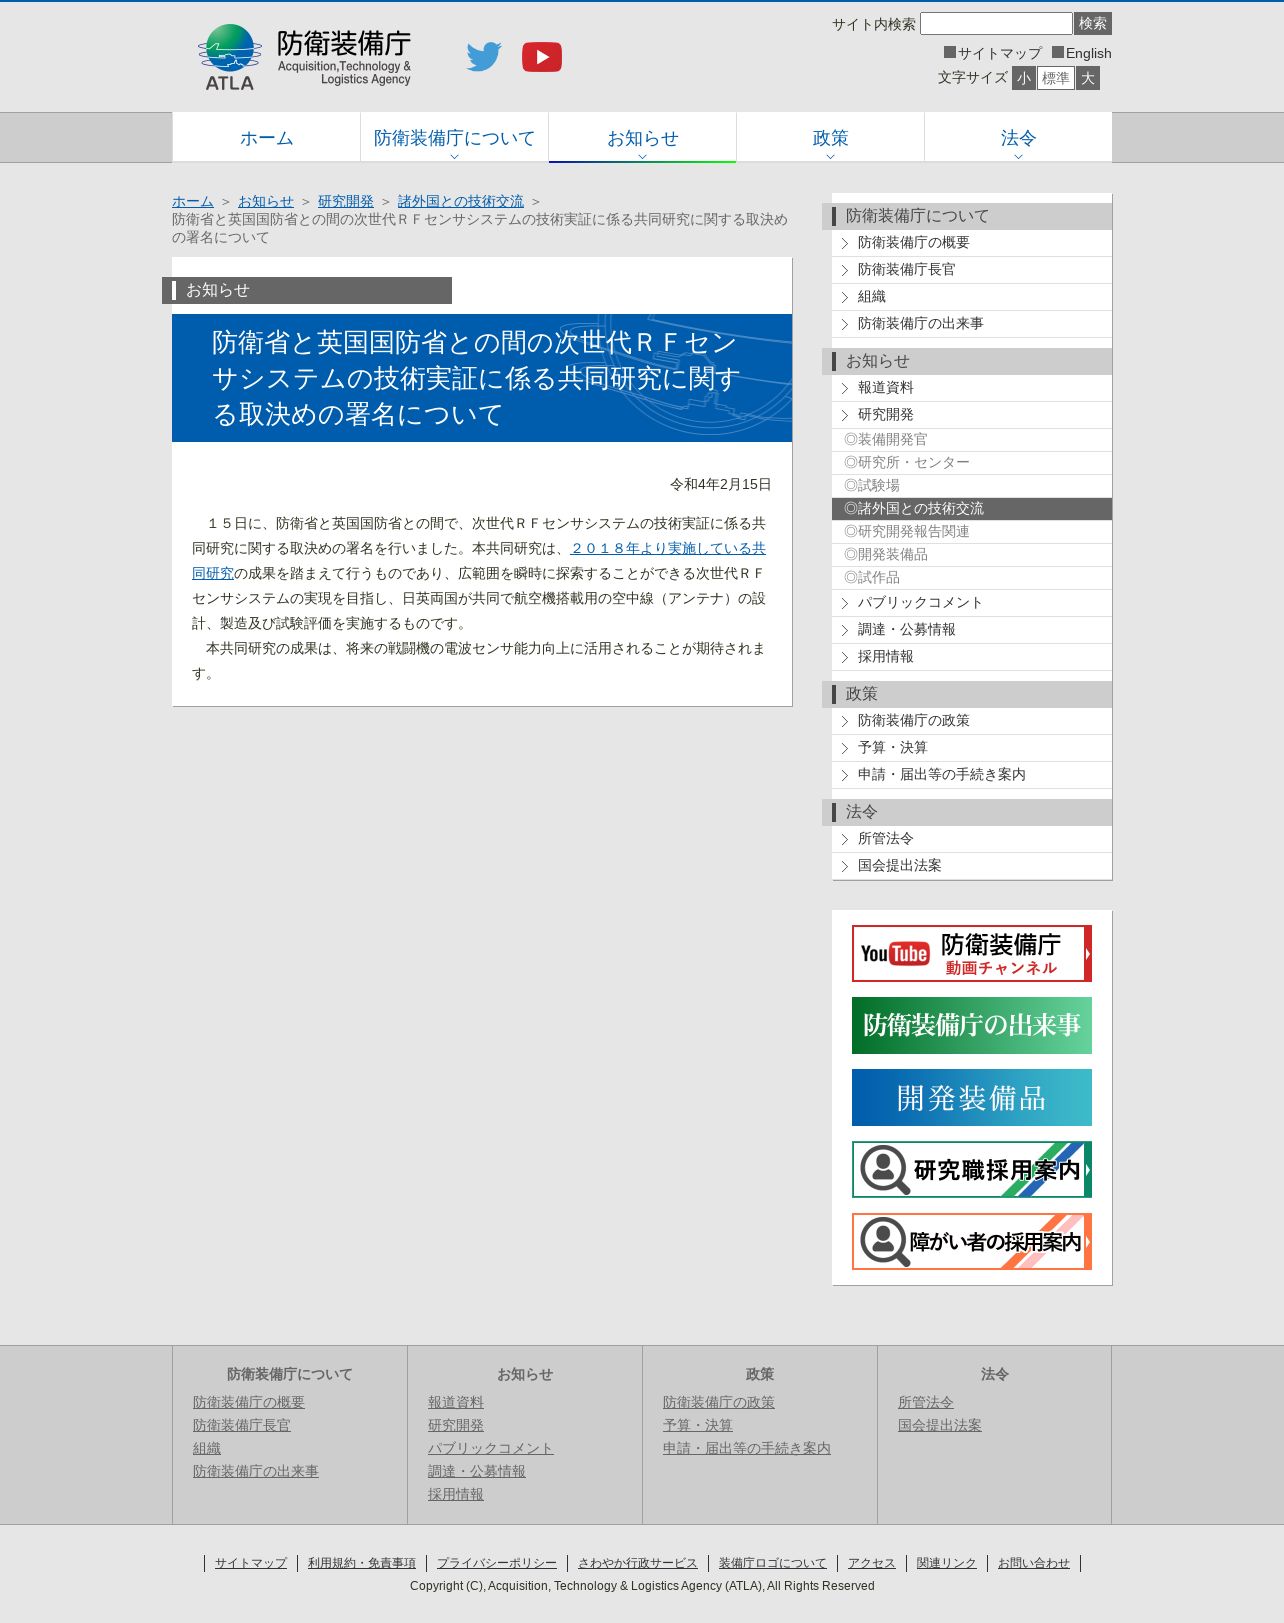Open the ATLA YouTube channel icon
The image size is (1284, 1623).
pos(542,57)
